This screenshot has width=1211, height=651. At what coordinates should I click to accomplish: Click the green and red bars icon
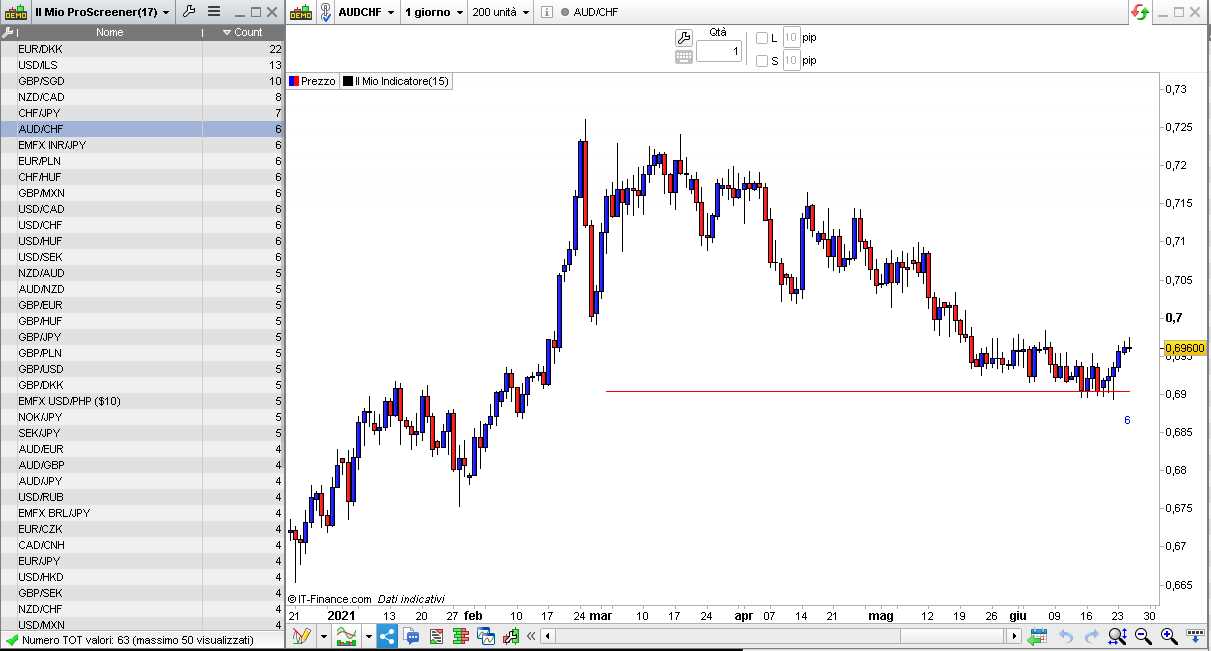pos(461,636)
